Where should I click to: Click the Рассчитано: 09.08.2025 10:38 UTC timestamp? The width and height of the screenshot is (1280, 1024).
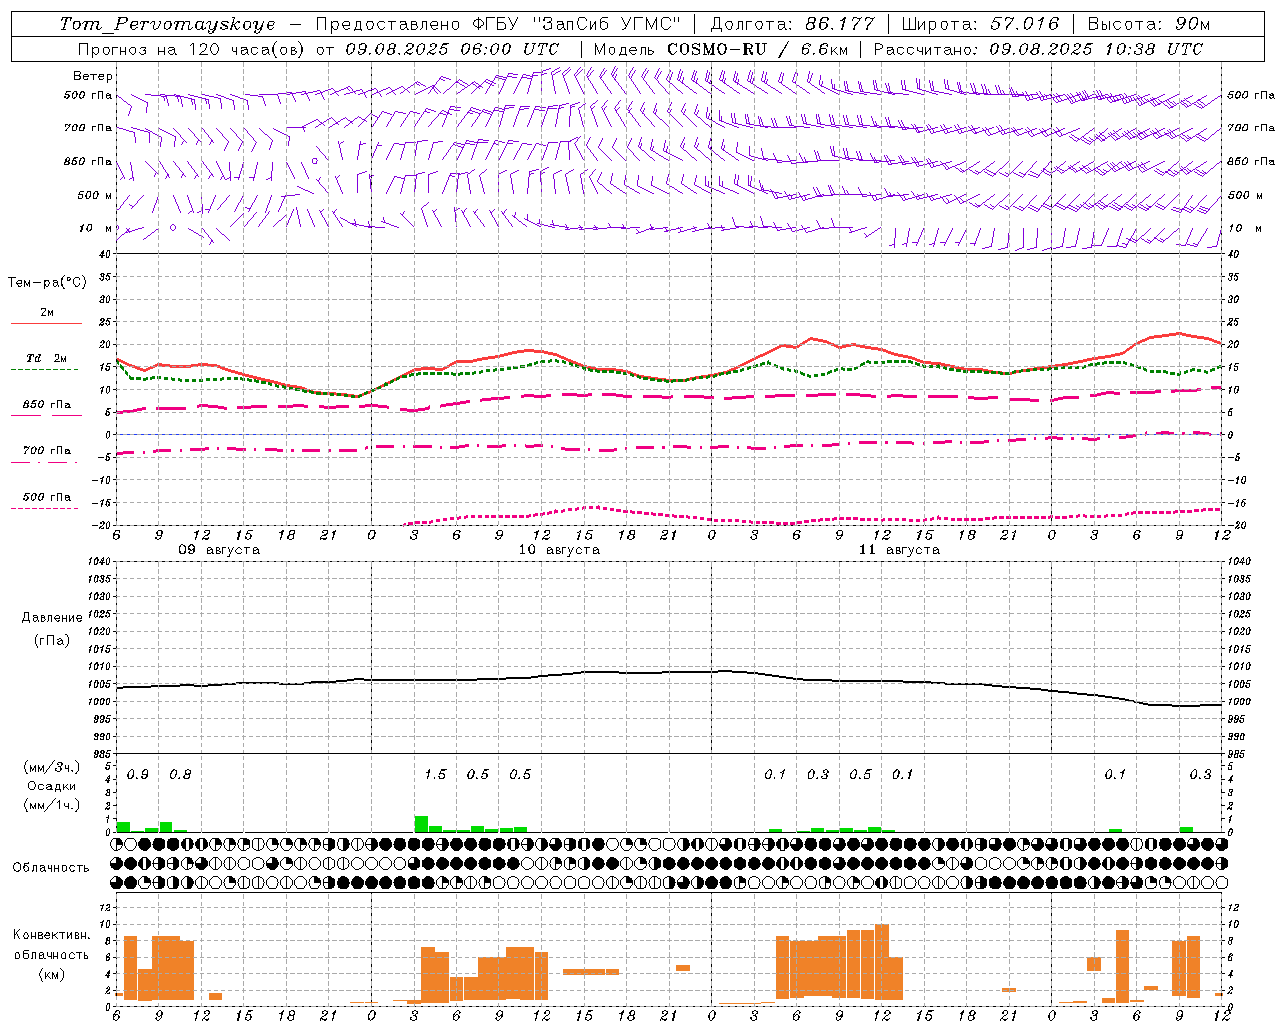1038,48
